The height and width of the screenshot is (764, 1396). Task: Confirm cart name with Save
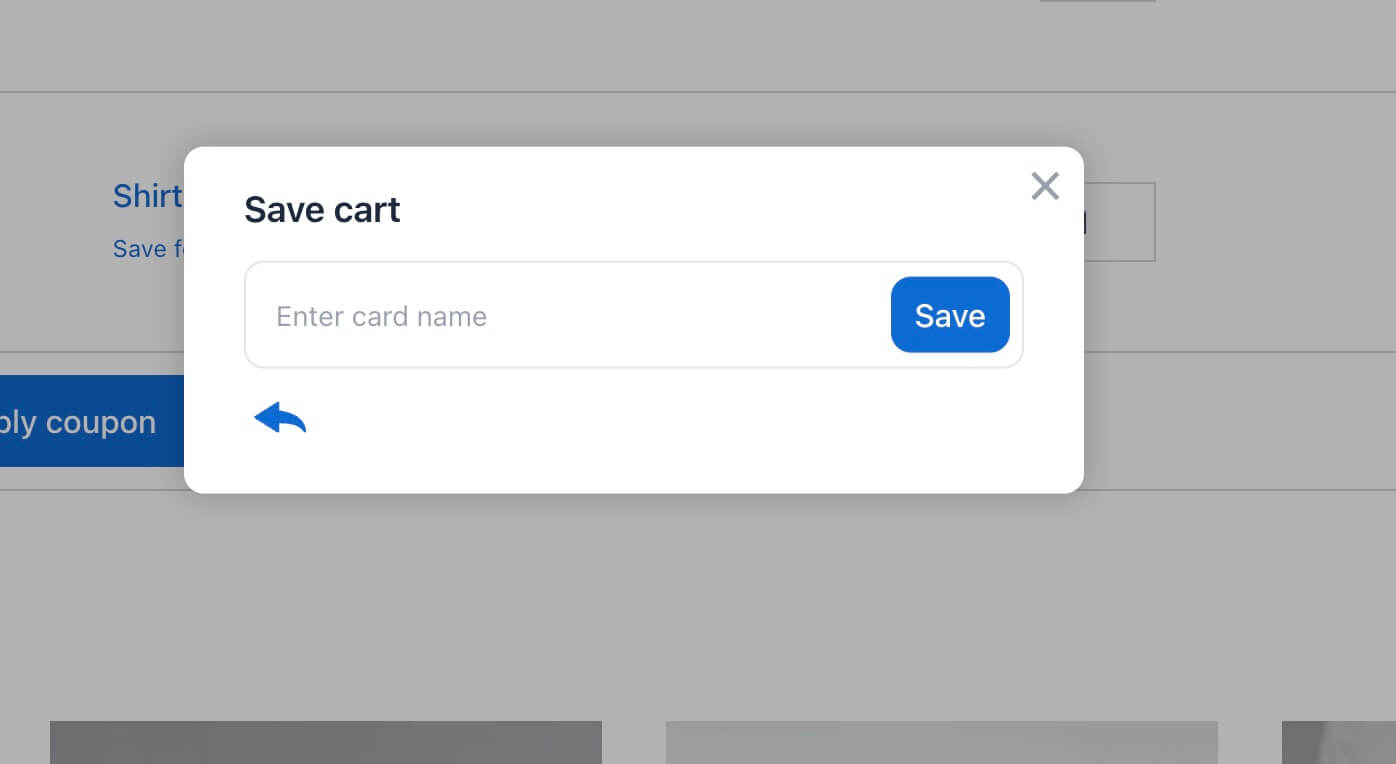(950, 314)
